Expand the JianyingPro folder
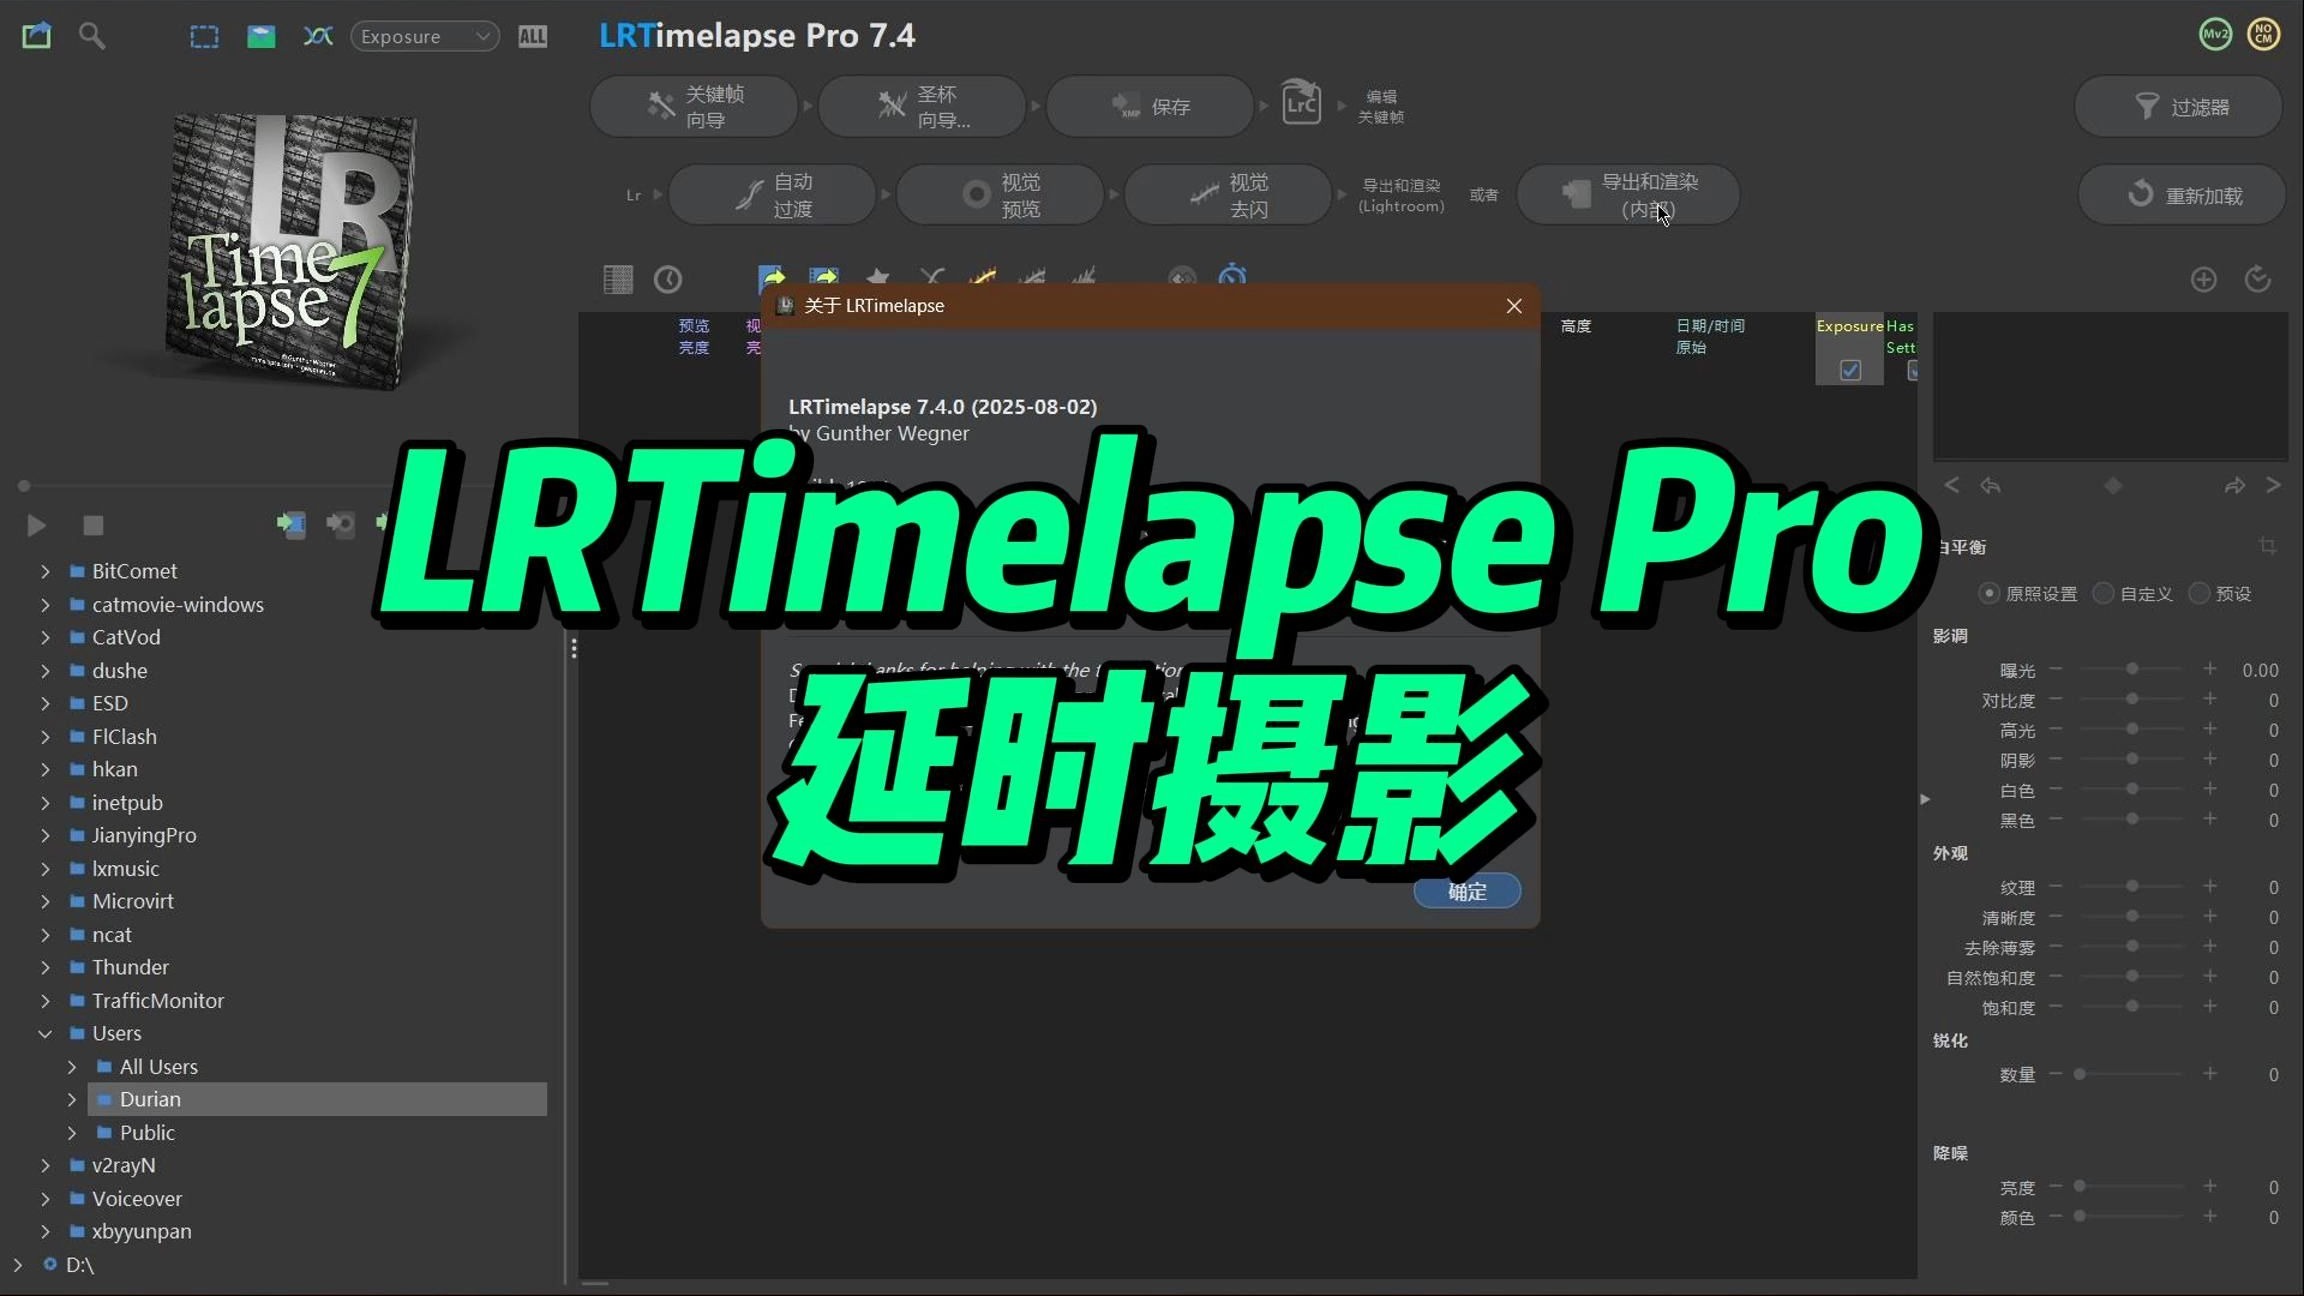This screenshot has width=2304, height=1296. click(45, 835)
